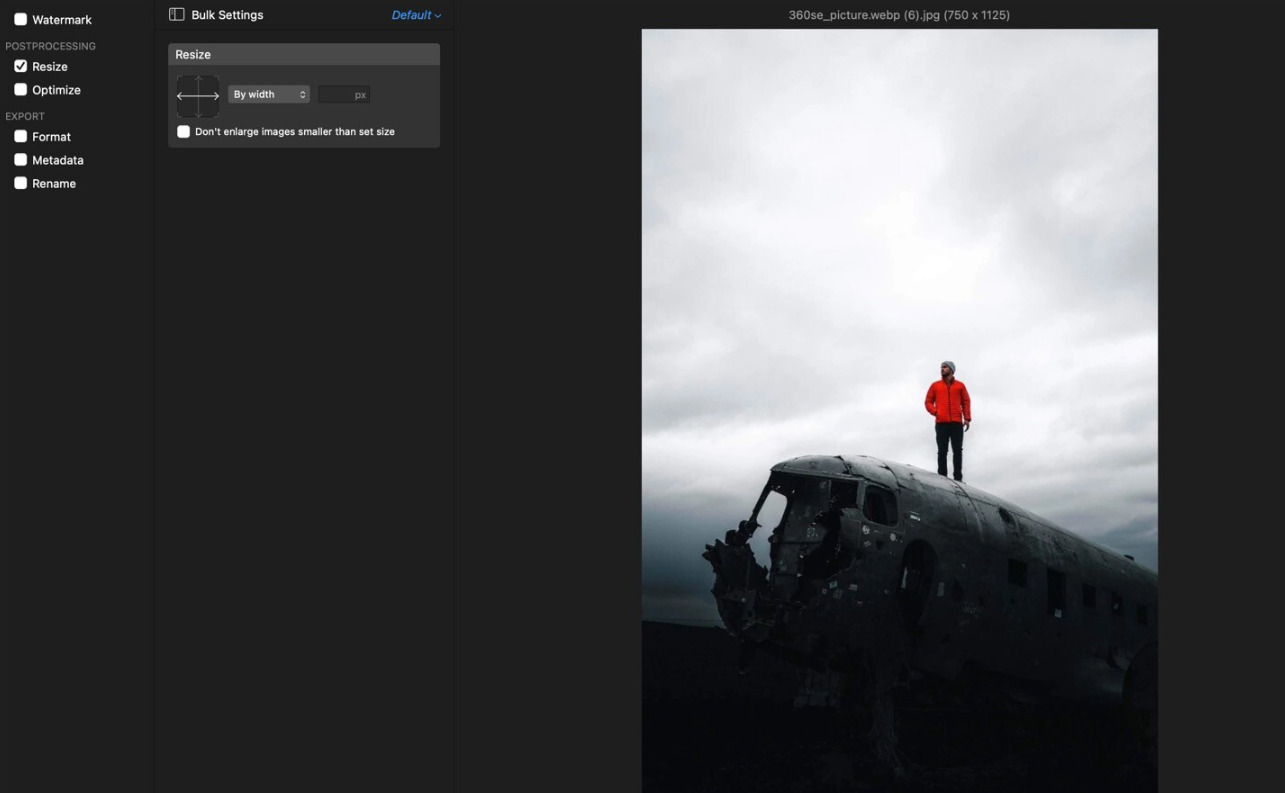This screenshot has height=793, width=1285.
Task: Click the Bulk Settings title
Action: point(227,15)
